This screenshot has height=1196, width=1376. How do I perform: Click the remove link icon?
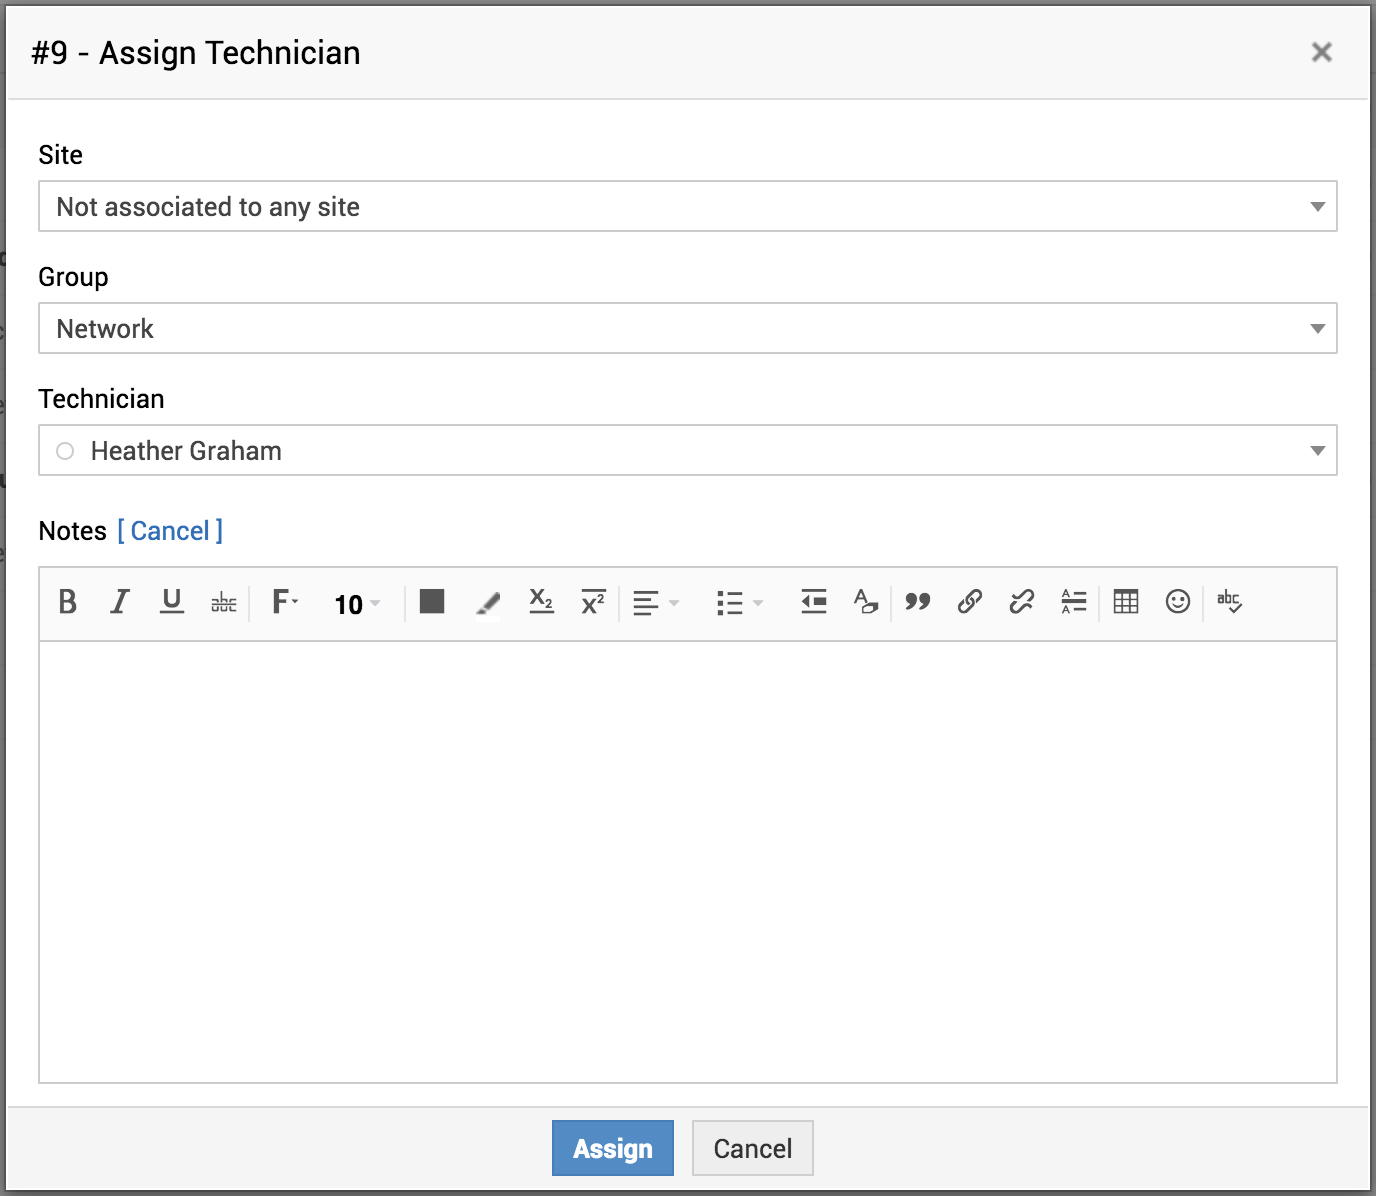(x=1021, y=602)
